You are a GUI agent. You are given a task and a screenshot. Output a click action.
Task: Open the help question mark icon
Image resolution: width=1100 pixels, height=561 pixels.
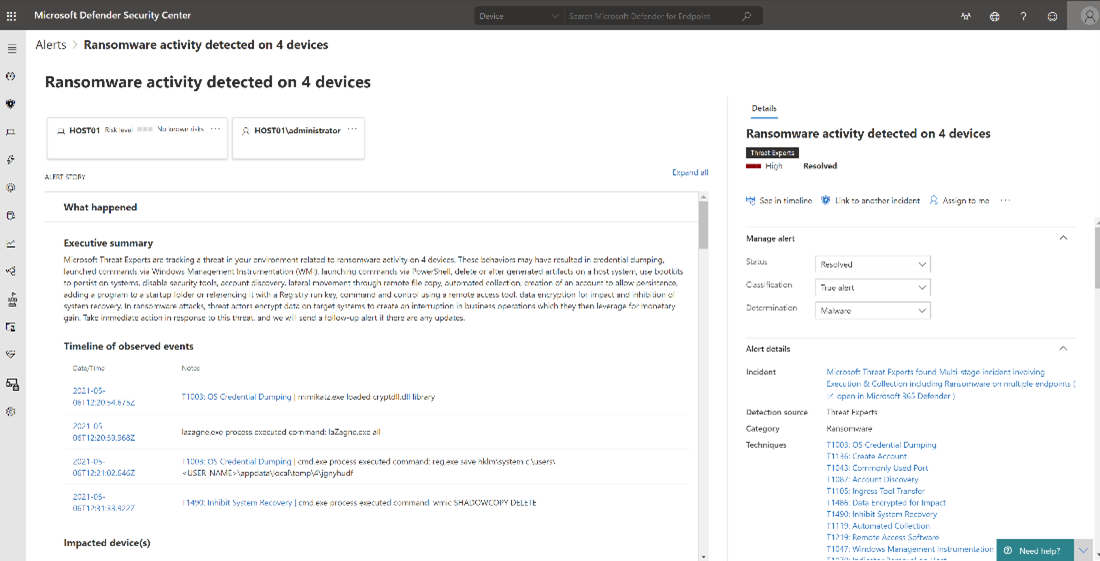pos(1024,16)
